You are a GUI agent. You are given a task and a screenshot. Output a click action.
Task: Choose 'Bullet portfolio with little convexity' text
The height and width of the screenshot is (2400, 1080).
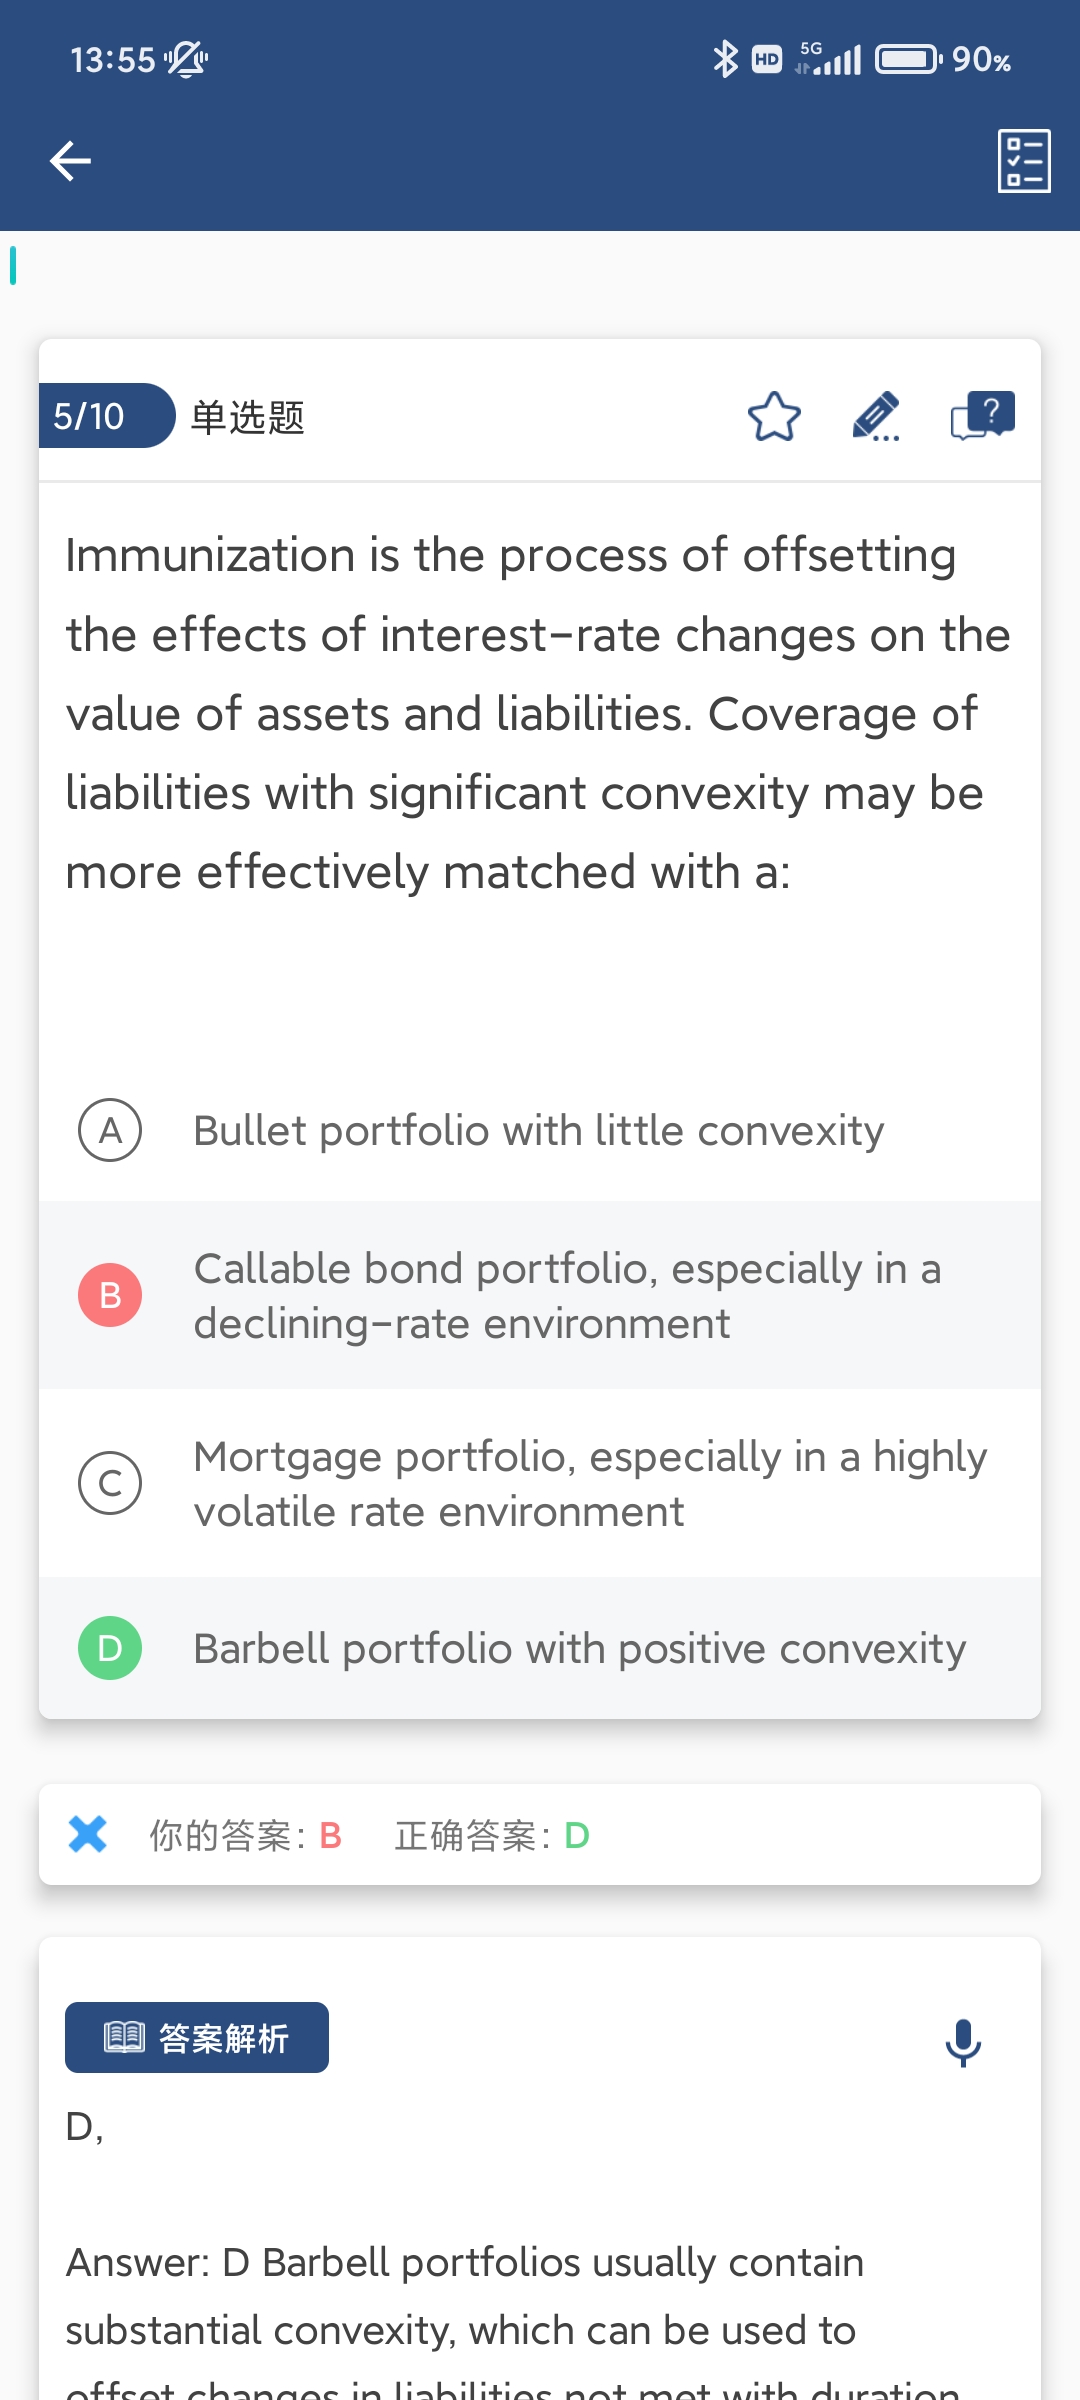tap(539, 1131)
